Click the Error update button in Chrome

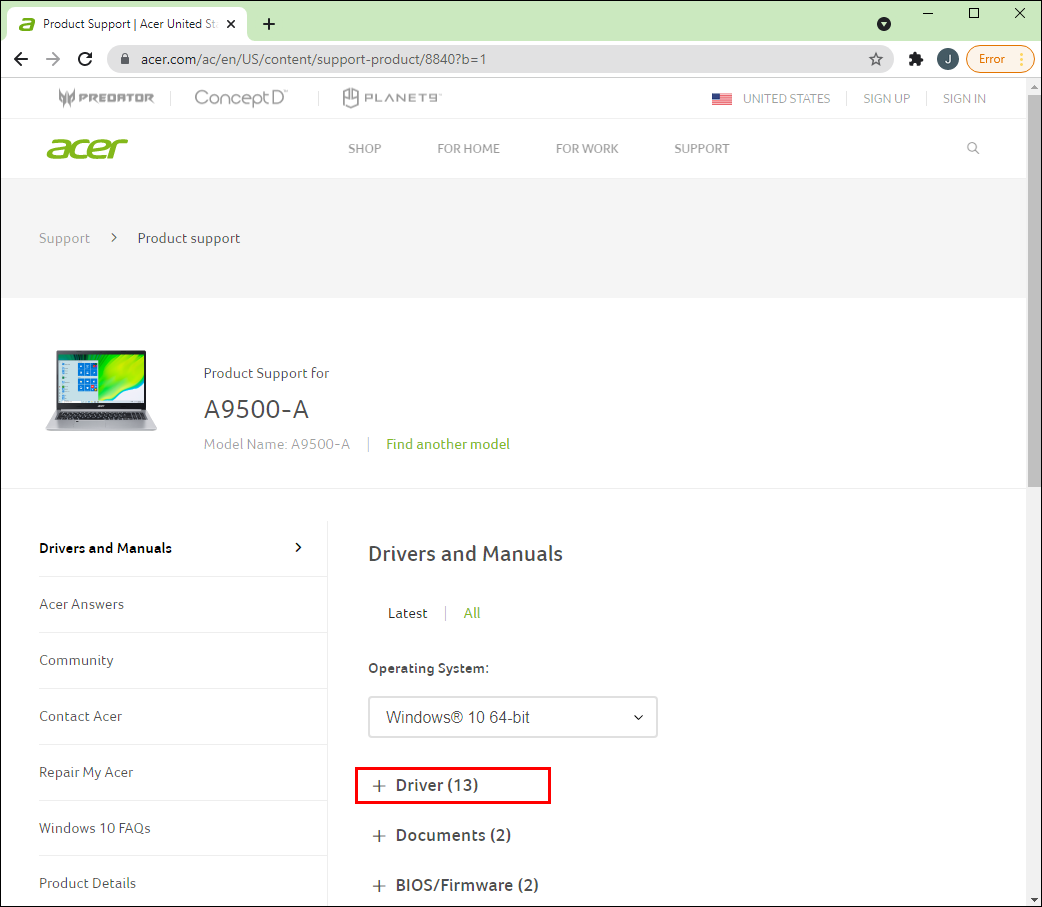pos(999,59)
